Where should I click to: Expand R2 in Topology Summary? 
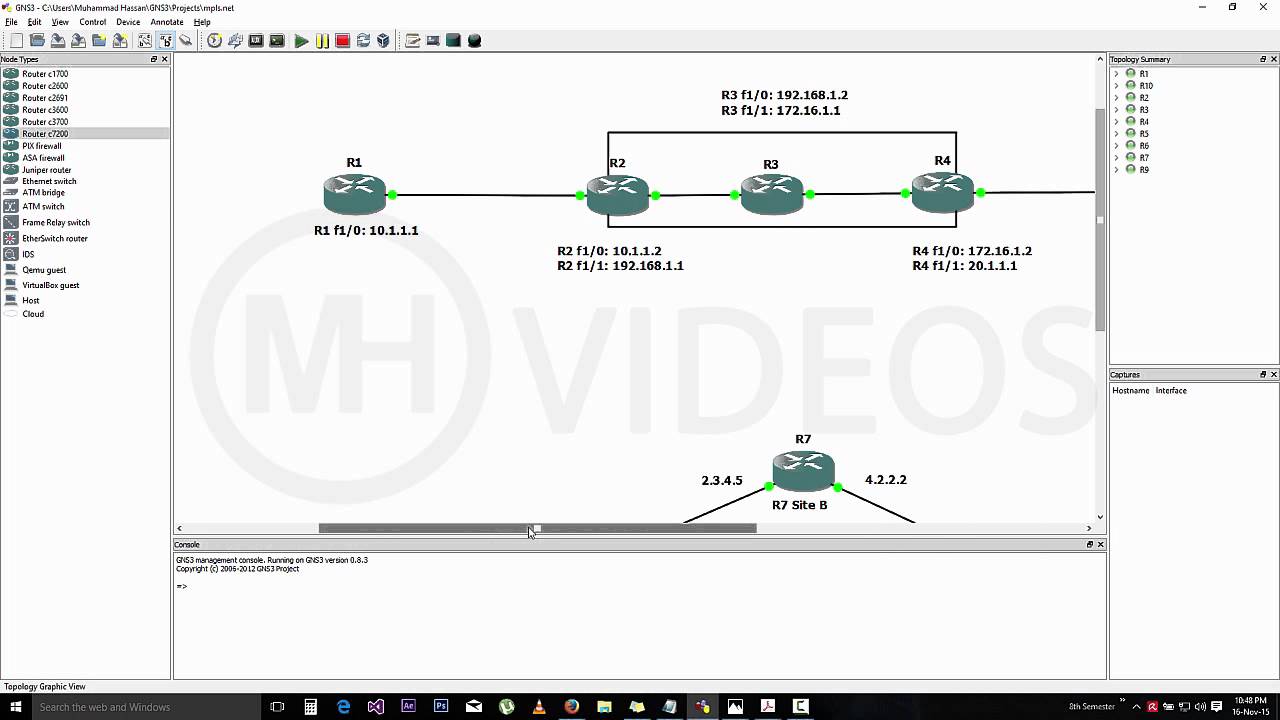(1116, 98)
